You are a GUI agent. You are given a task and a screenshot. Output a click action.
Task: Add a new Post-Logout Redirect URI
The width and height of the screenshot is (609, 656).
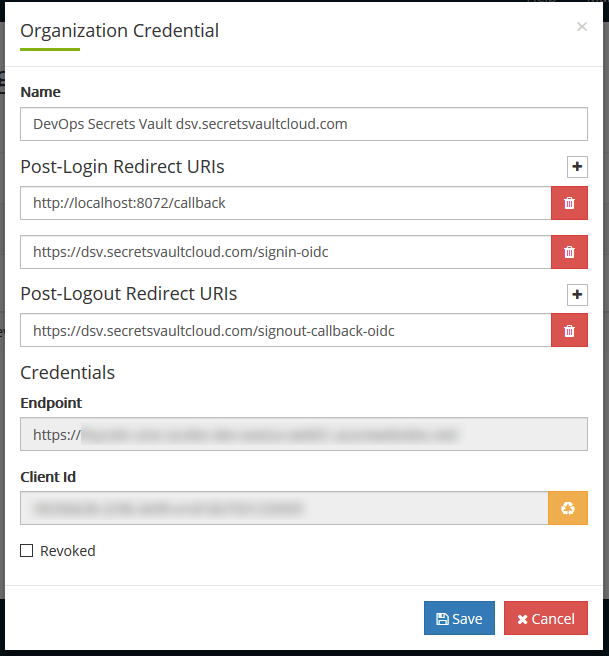577,295
